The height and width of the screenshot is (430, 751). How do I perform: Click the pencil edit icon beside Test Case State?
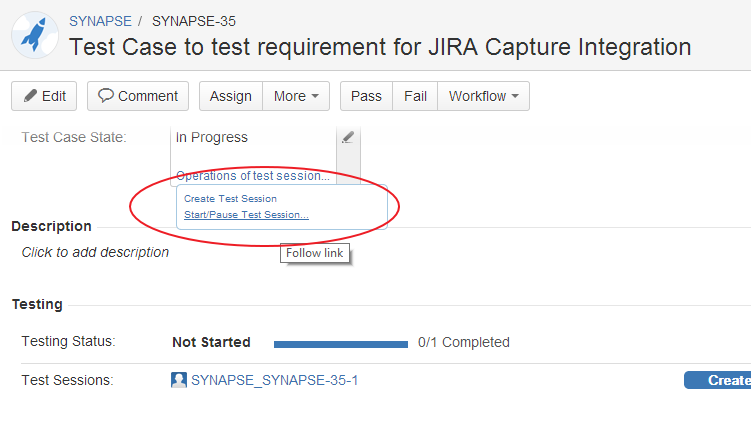pyautogui.click(x=348, y=137)
